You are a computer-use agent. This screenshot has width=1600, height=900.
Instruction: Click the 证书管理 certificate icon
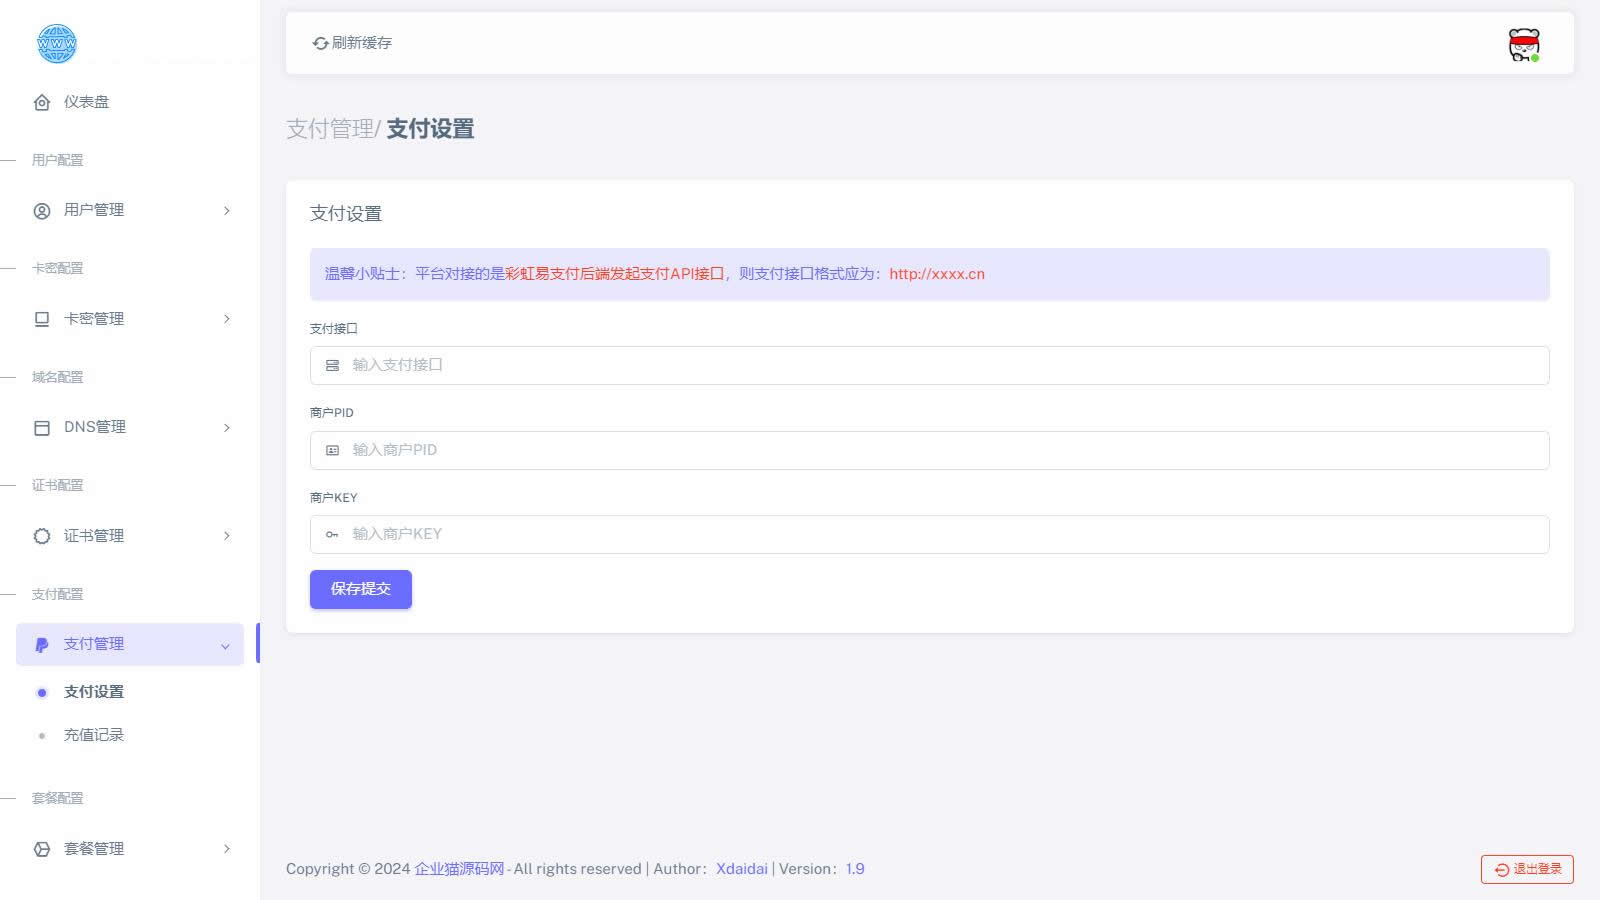pos(41,535)
